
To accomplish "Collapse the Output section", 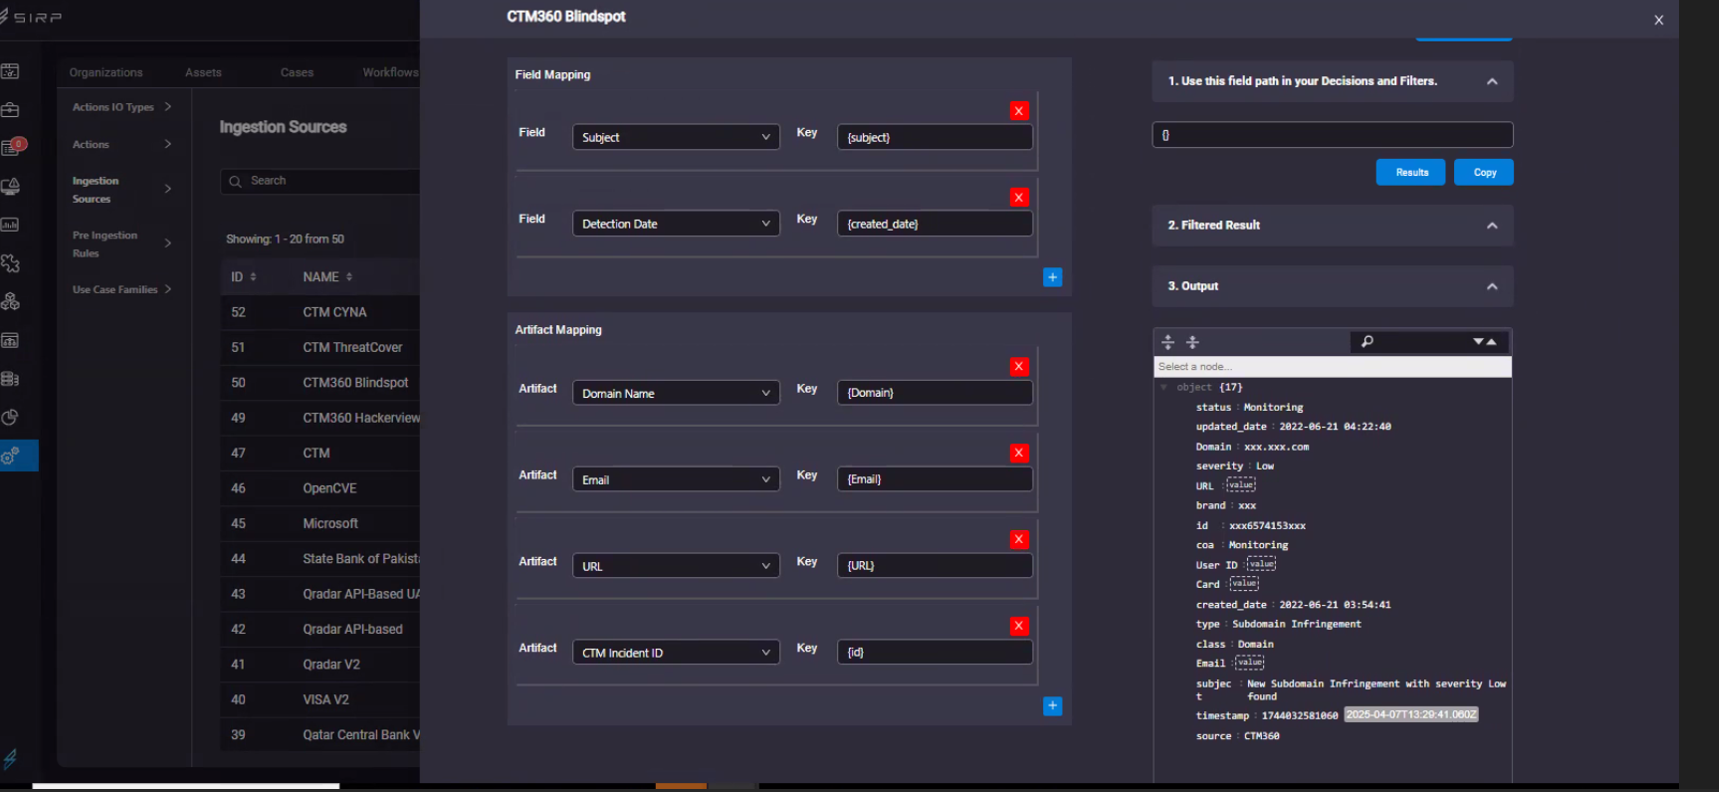I will 1492,287.
